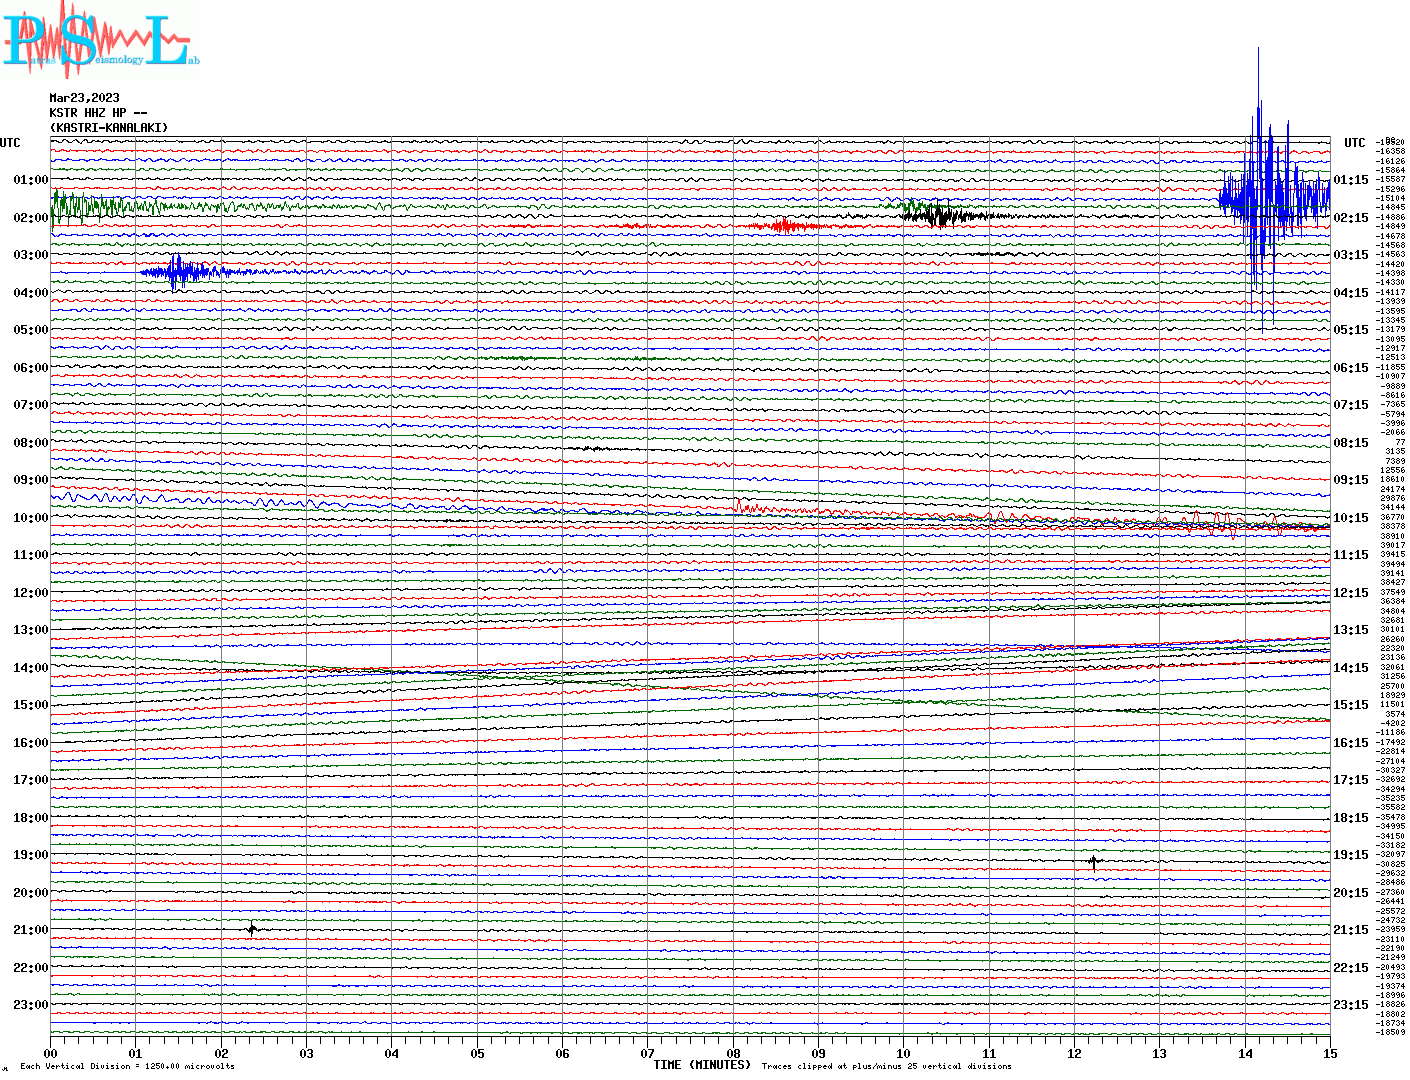Screen dimensions: 1410x1080
Task: Click the black spike on the 19:15 trace
Action: coord(1093,861)
